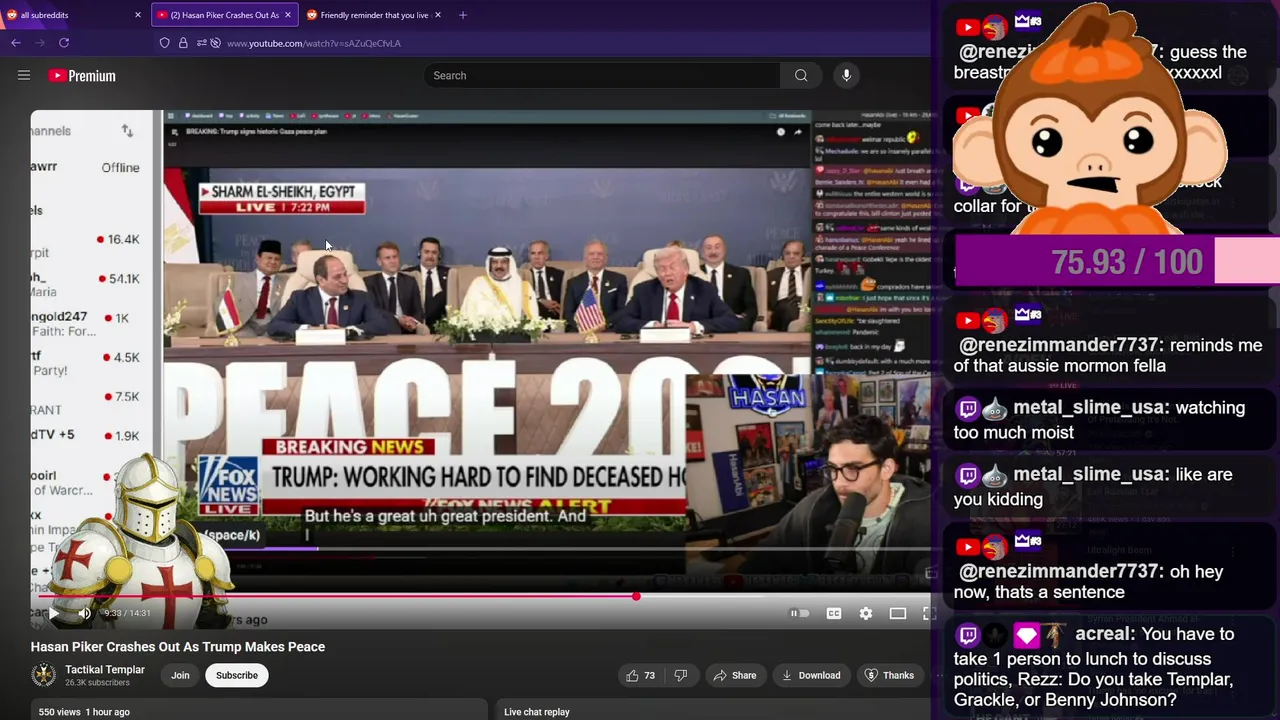The image size is (1280, 720).
Task: Click the 550 views 1 hour ago text
Action: (x=84, y=712)
